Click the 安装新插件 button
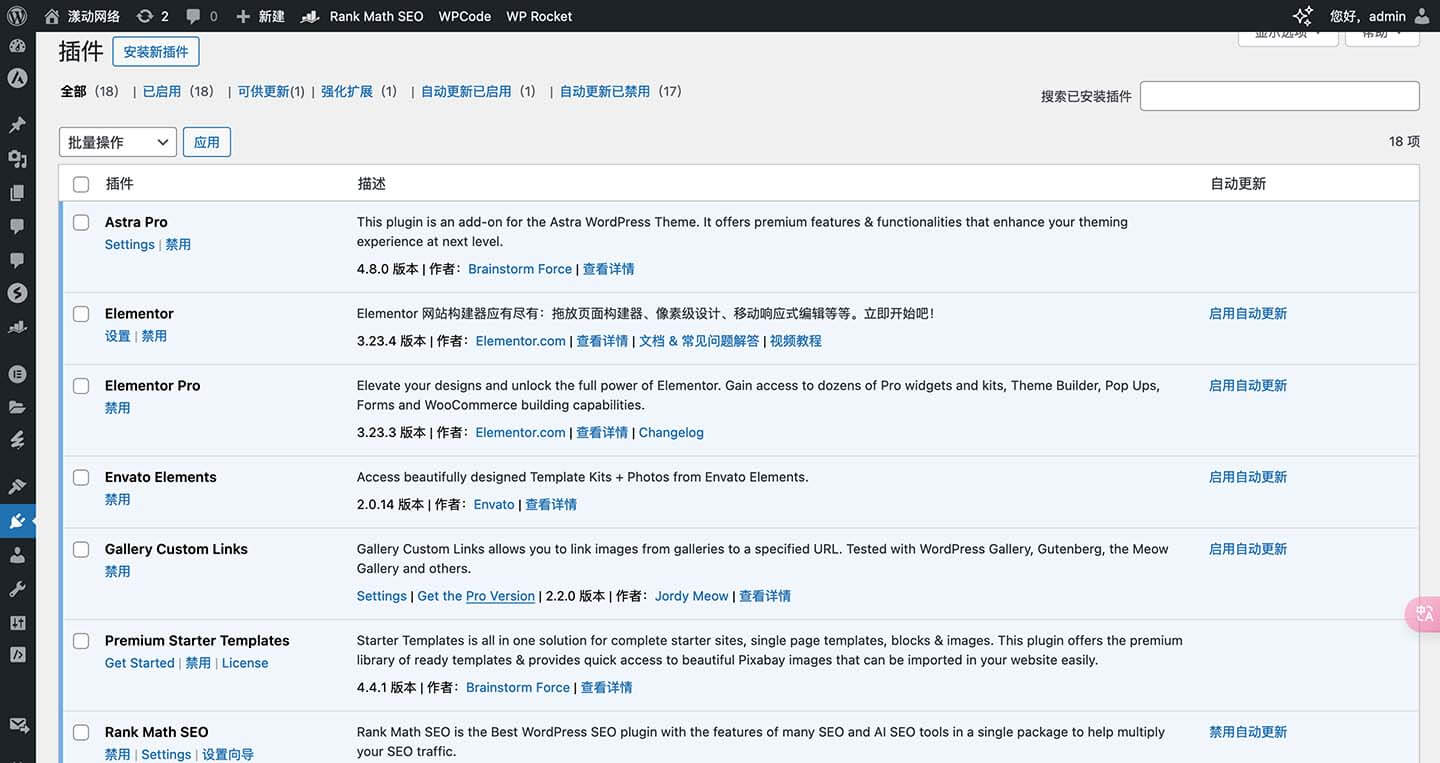Viewport: 1440px width, 763px height. [156, 52]
